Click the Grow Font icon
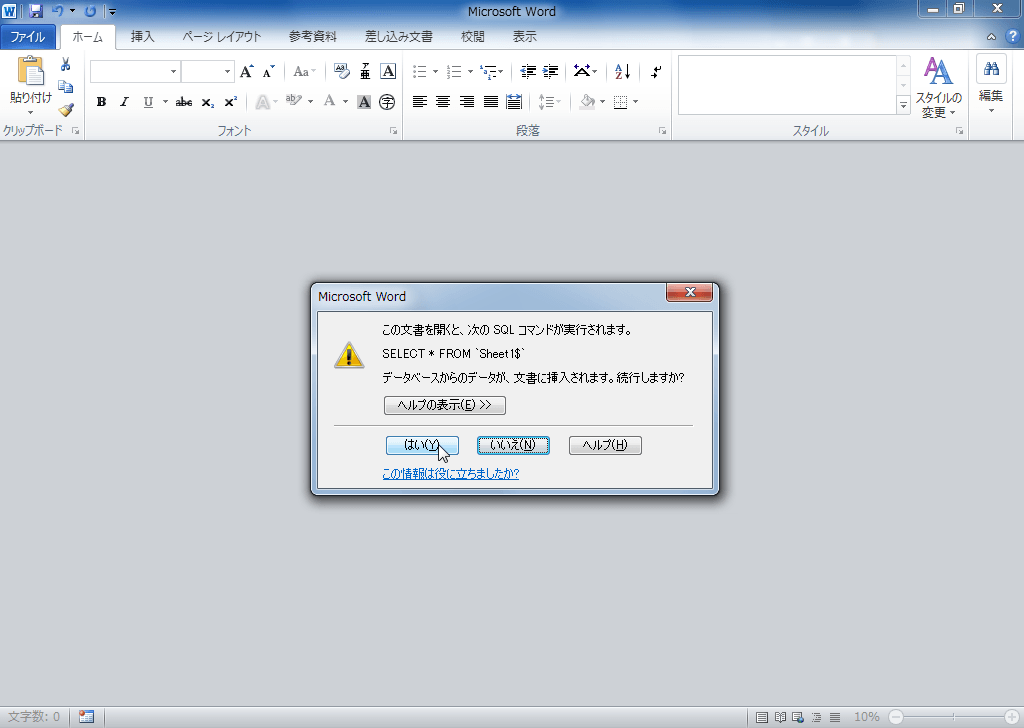1024x728 pixels. tap(246, 71)
